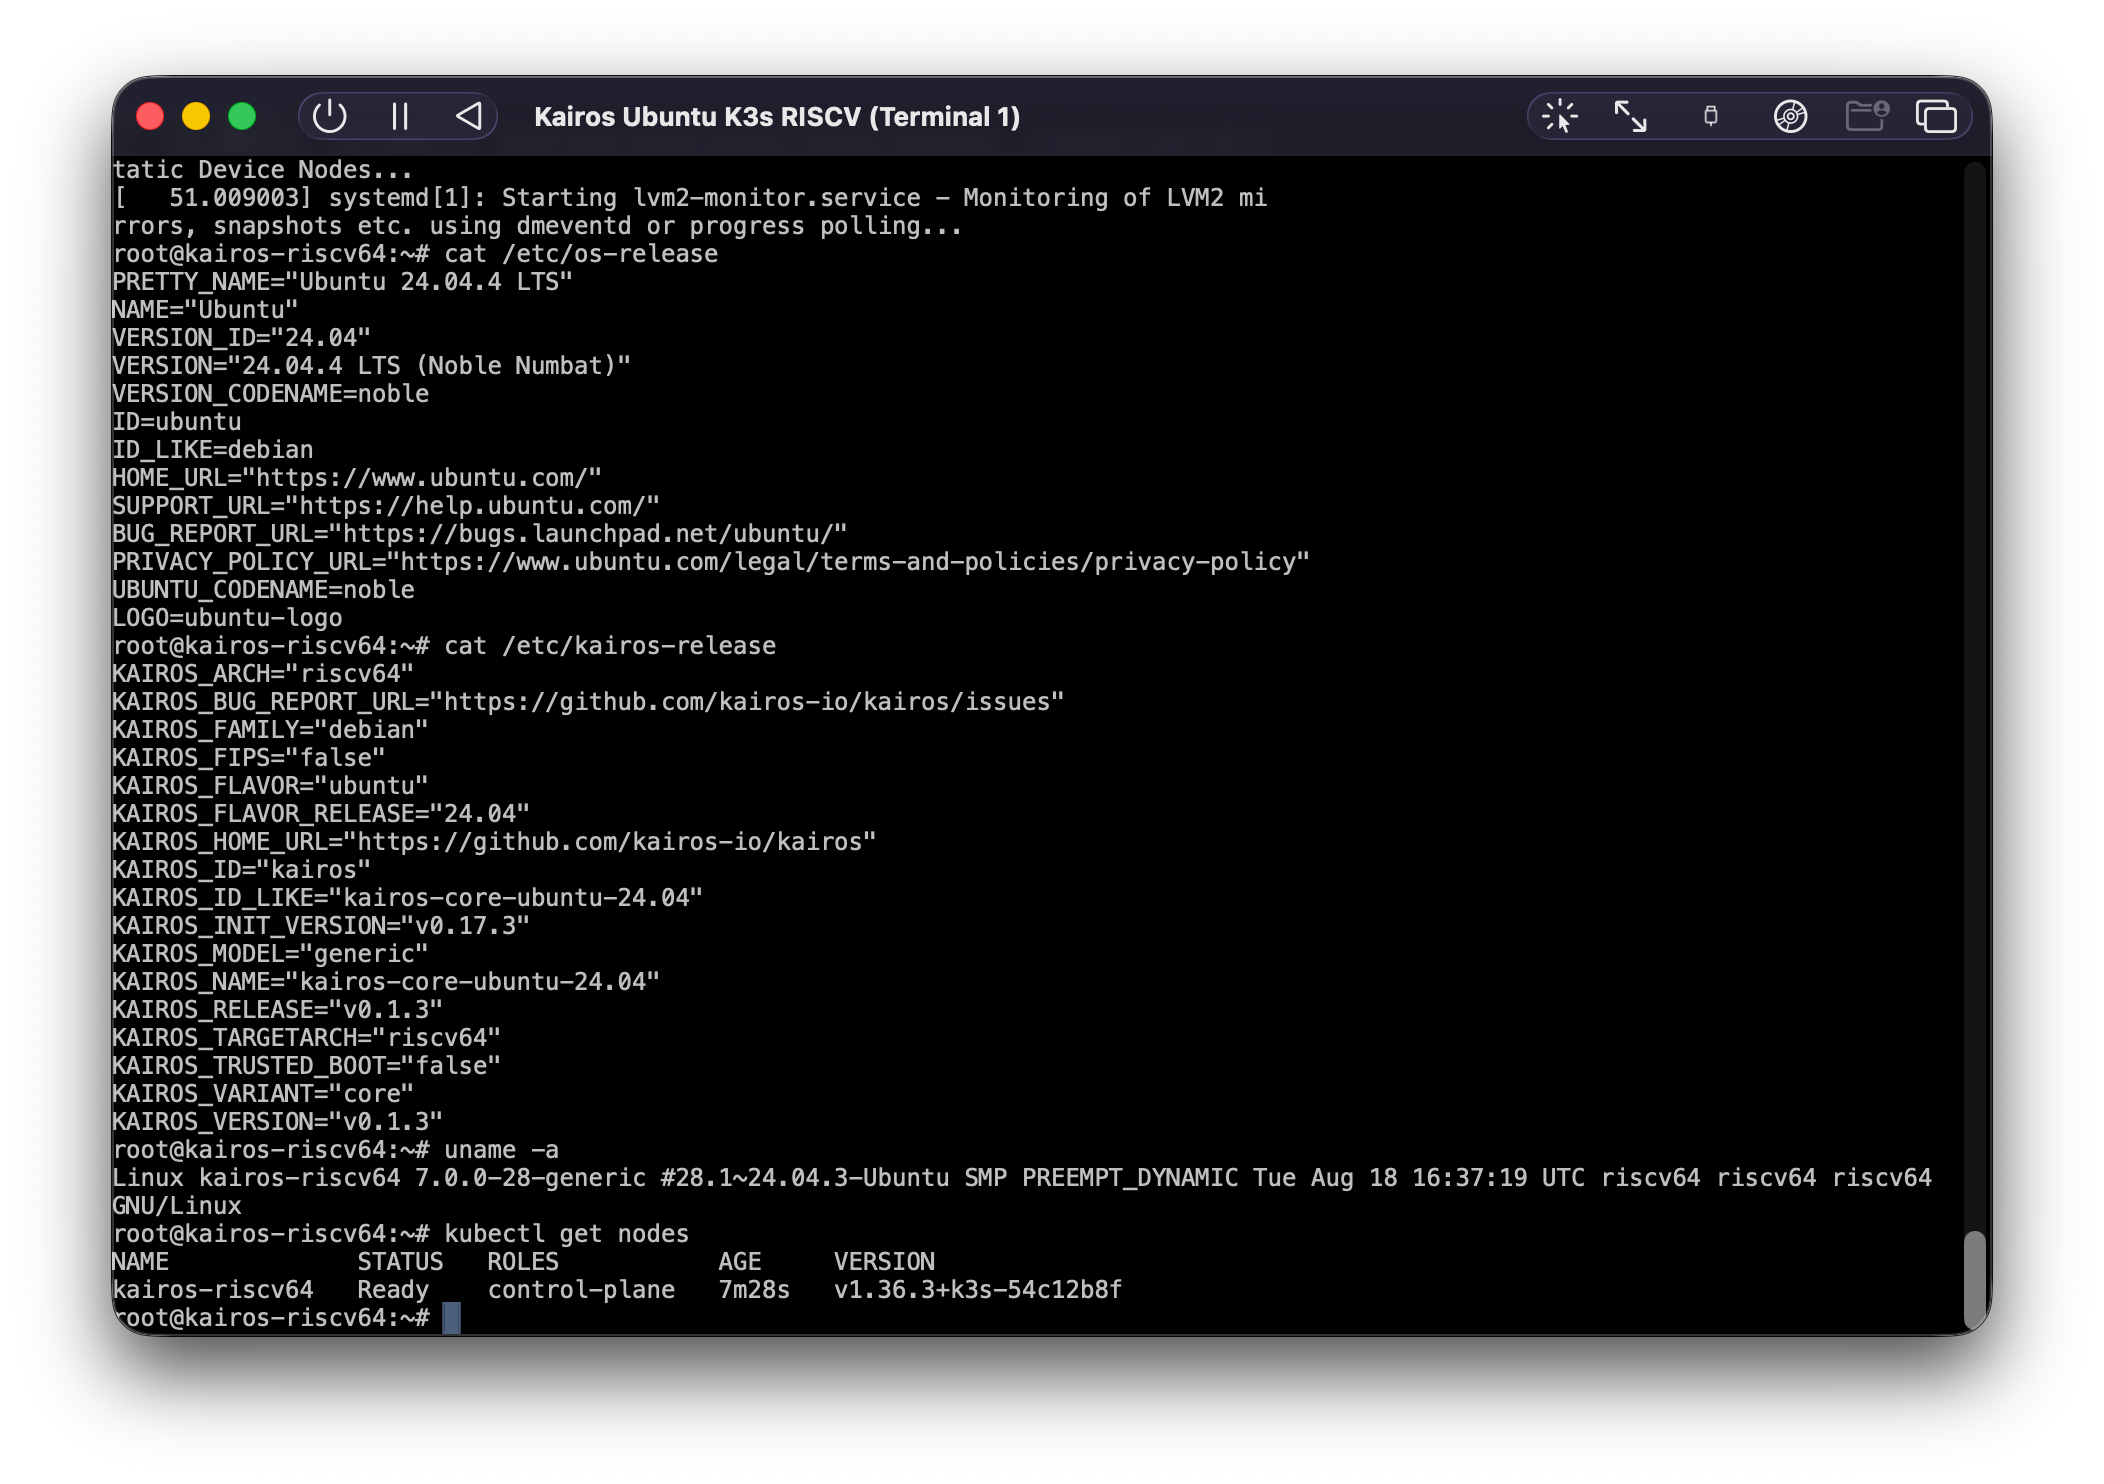Click the 'ROLES' column header
The width and height of the screenshot is (2104, 1484).
523,1262
